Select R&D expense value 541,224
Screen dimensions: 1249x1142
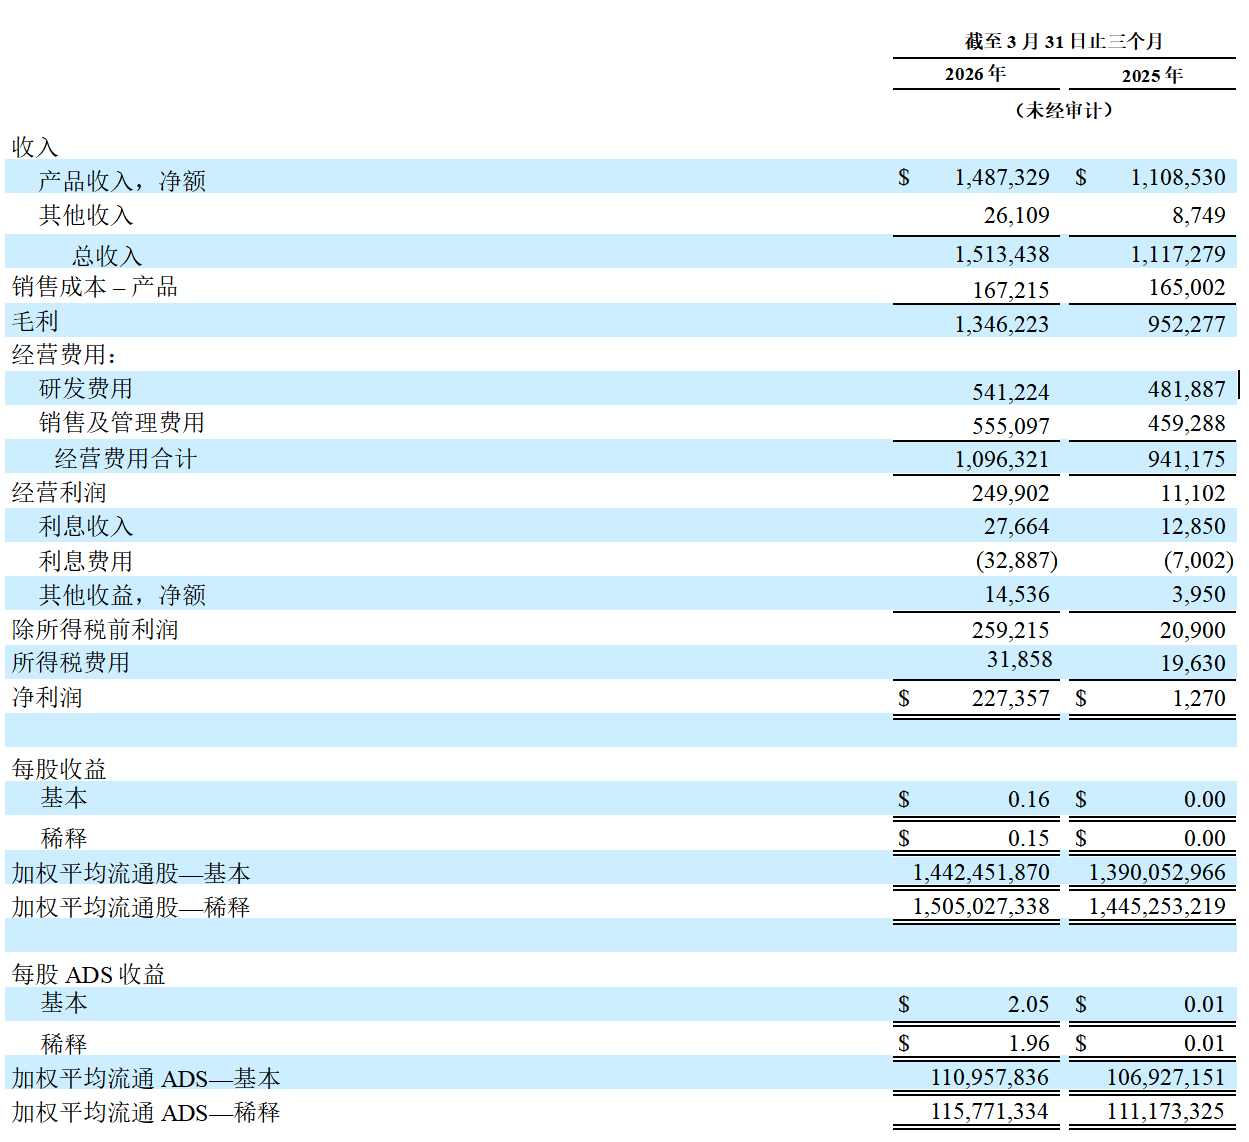coord(1011,393)
